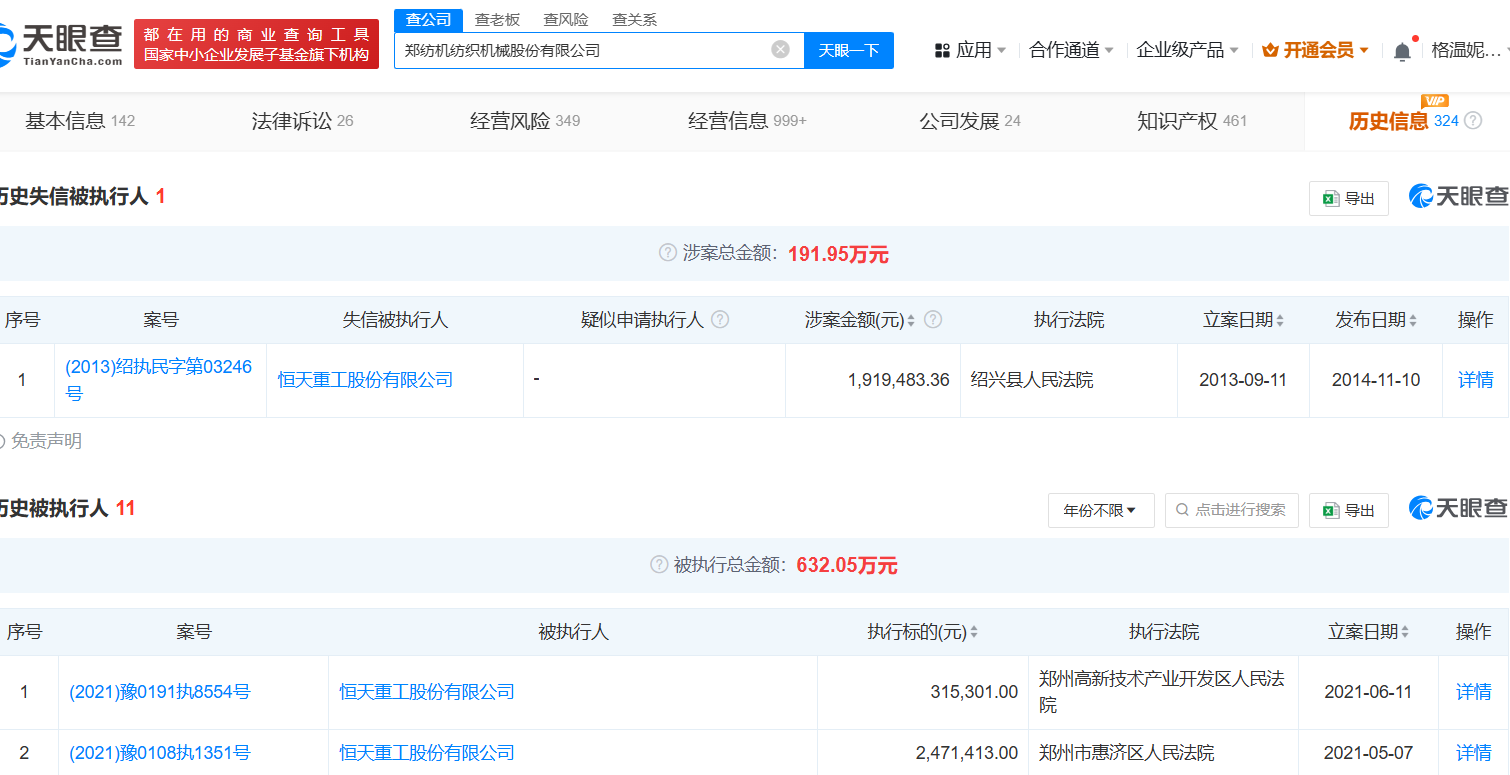Switch to 法律诉讼 tab
This screenshot has height=775, width=1510.
pos(302,121)
